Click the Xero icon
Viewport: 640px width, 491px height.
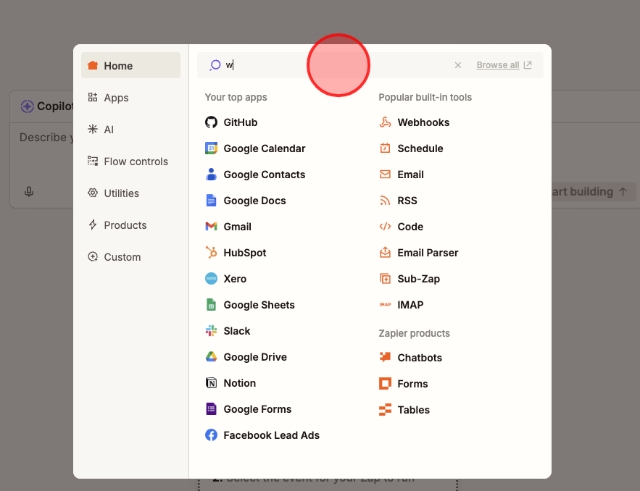click(x=211, y=279)
